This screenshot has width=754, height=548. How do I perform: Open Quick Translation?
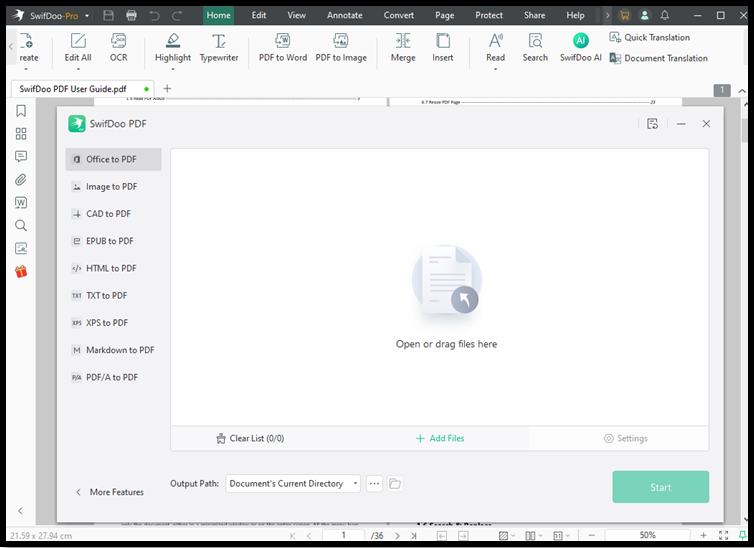coord(650,37)
